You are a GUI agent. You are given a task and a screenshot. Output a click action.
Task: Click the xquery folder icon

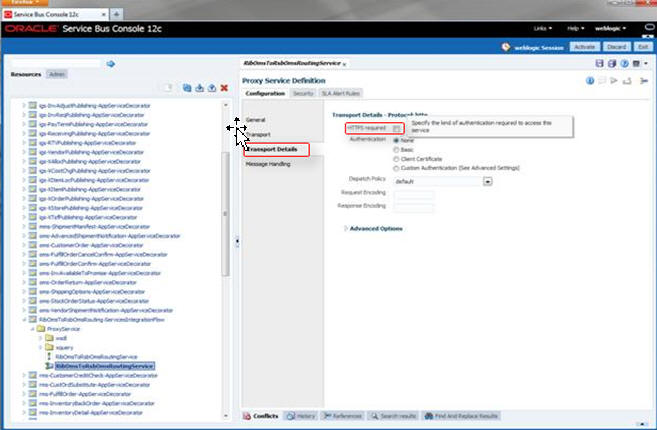[49, 347]
